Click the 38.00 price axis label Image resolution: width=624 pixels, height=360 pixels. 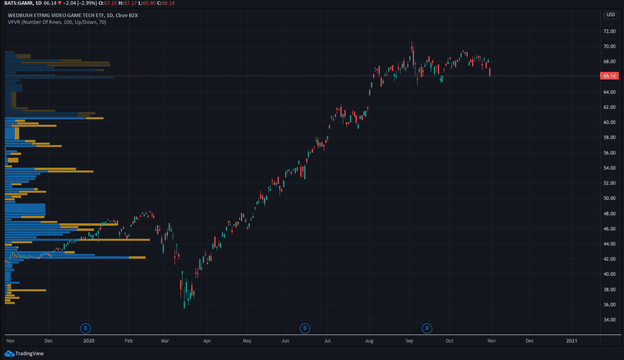tap(609, 290)
